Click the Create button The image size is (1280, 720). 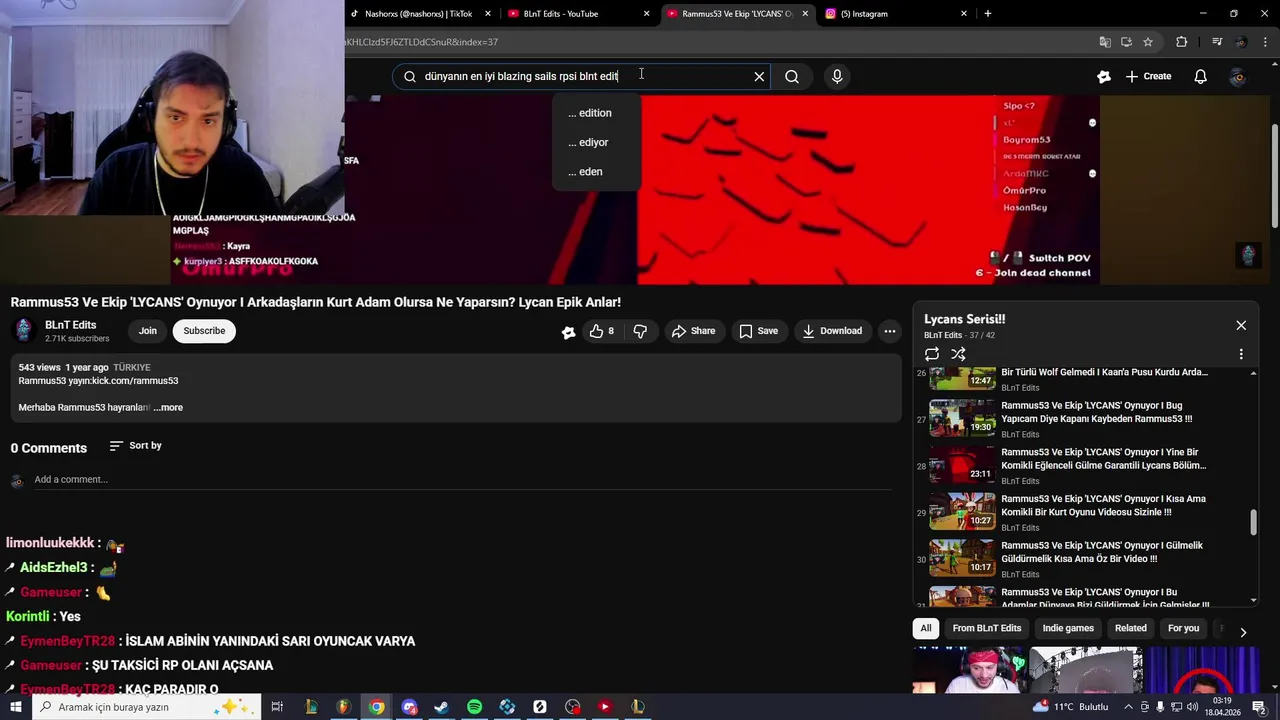pyautogui.click(x=1148, y=76)
